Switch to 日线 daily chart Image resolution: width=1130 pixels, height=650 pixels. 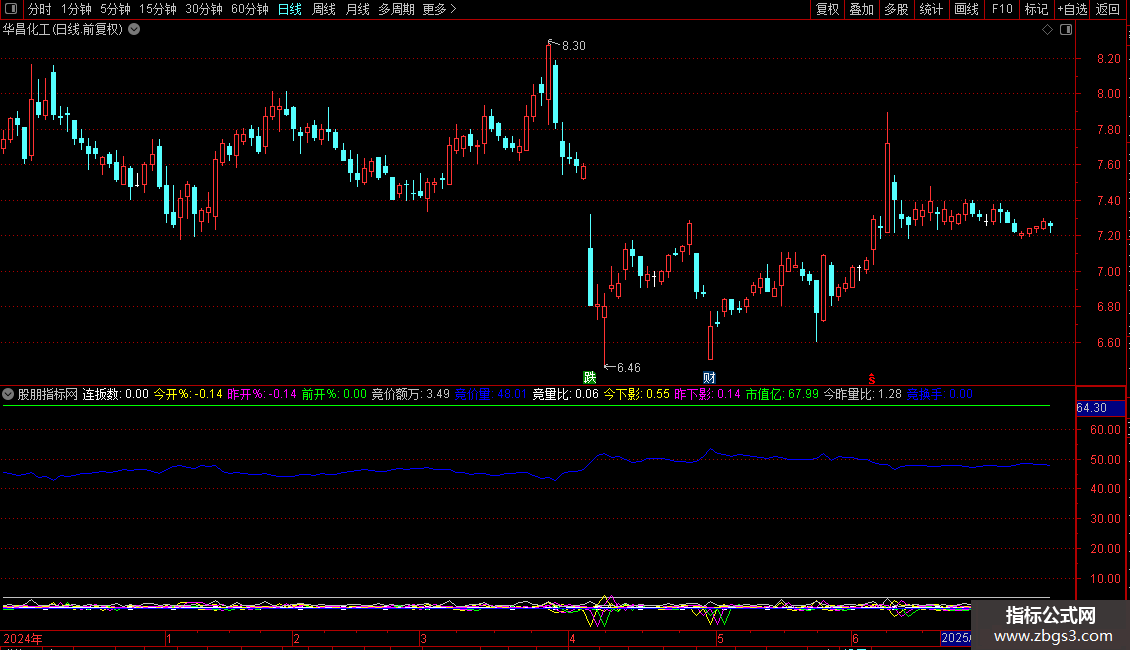(x=290, y=9)
